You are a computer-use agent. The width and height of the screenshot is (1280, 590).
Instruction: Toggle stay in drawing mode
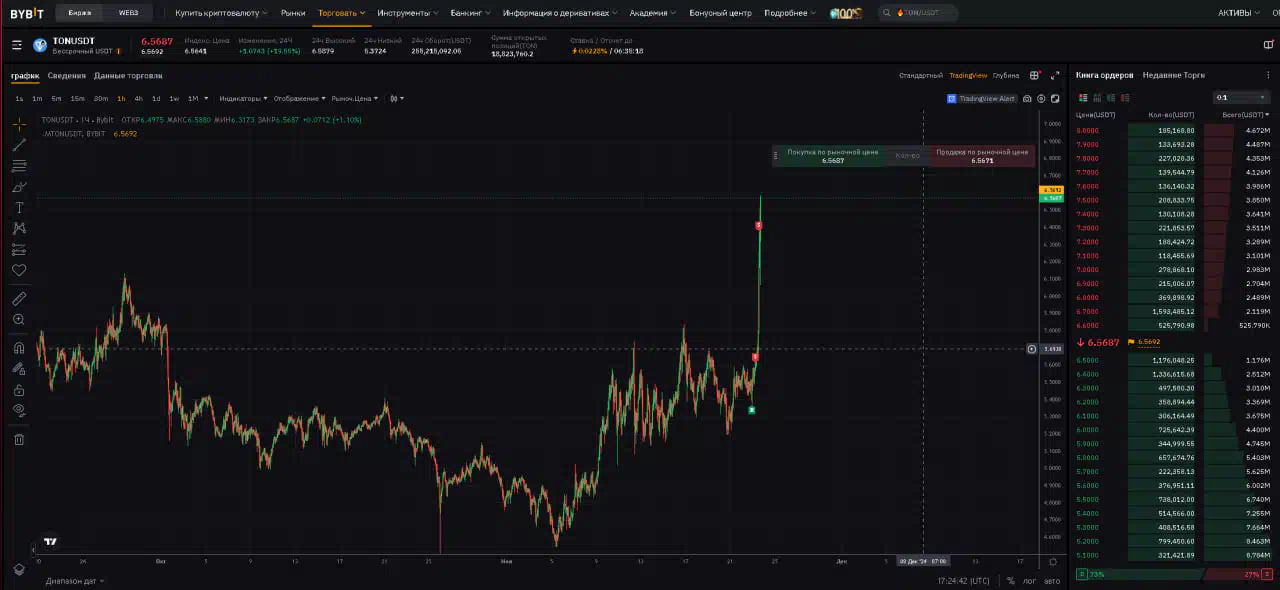[x=19, y=369]
